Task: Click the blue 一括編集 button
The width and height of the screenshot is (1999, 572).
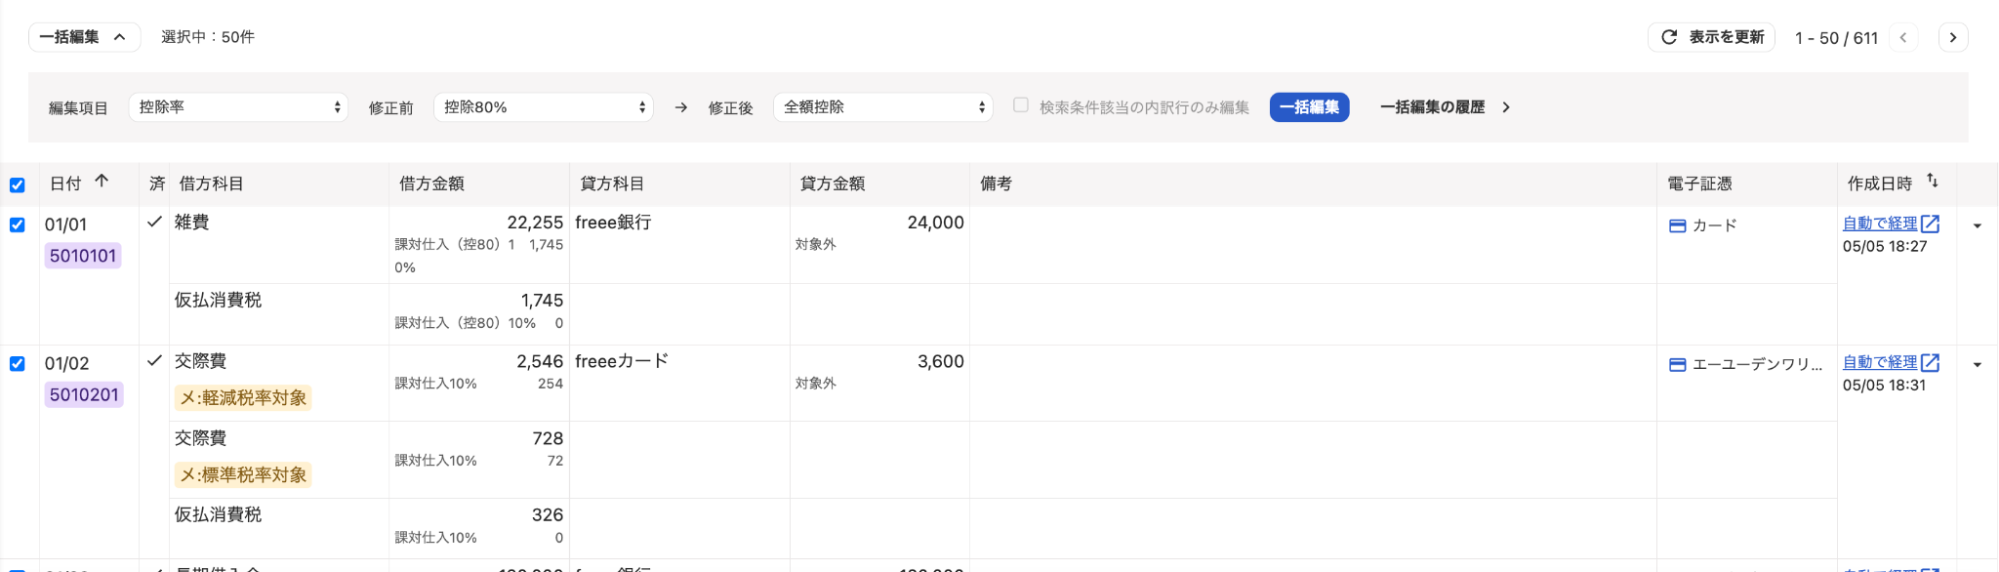Action: [x=1309, y=107]
